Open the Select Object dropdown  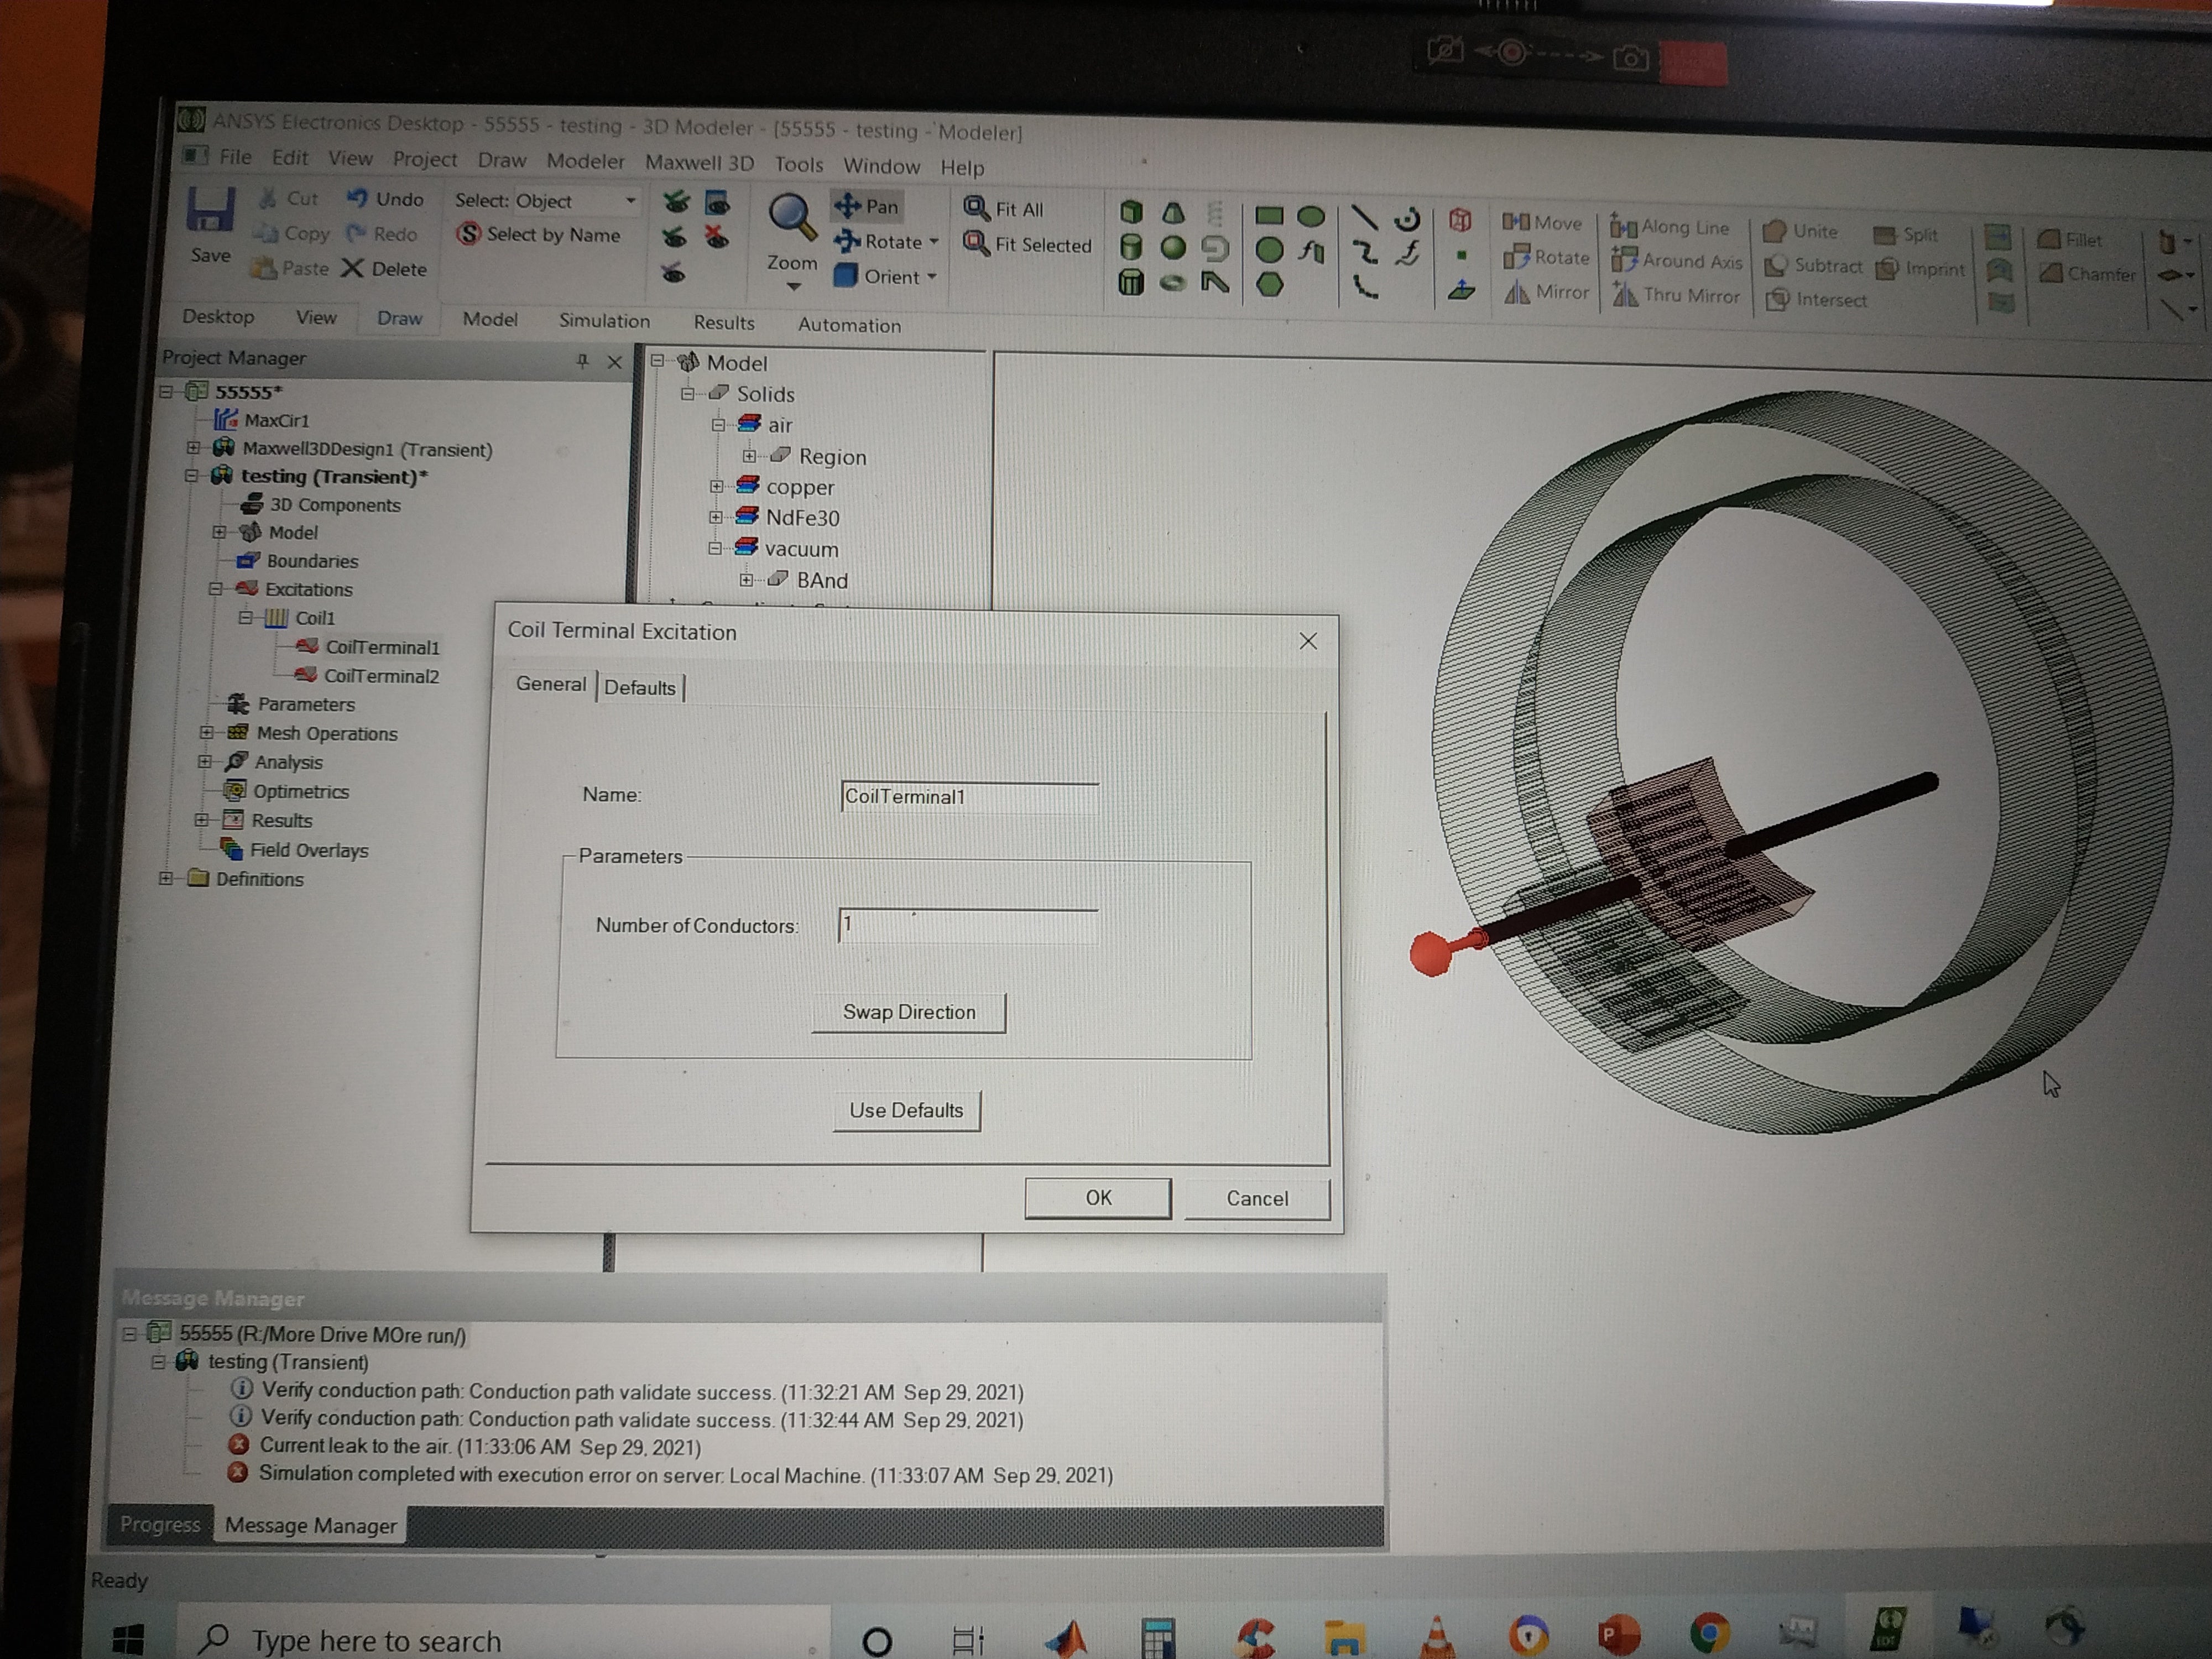(630, 201)
